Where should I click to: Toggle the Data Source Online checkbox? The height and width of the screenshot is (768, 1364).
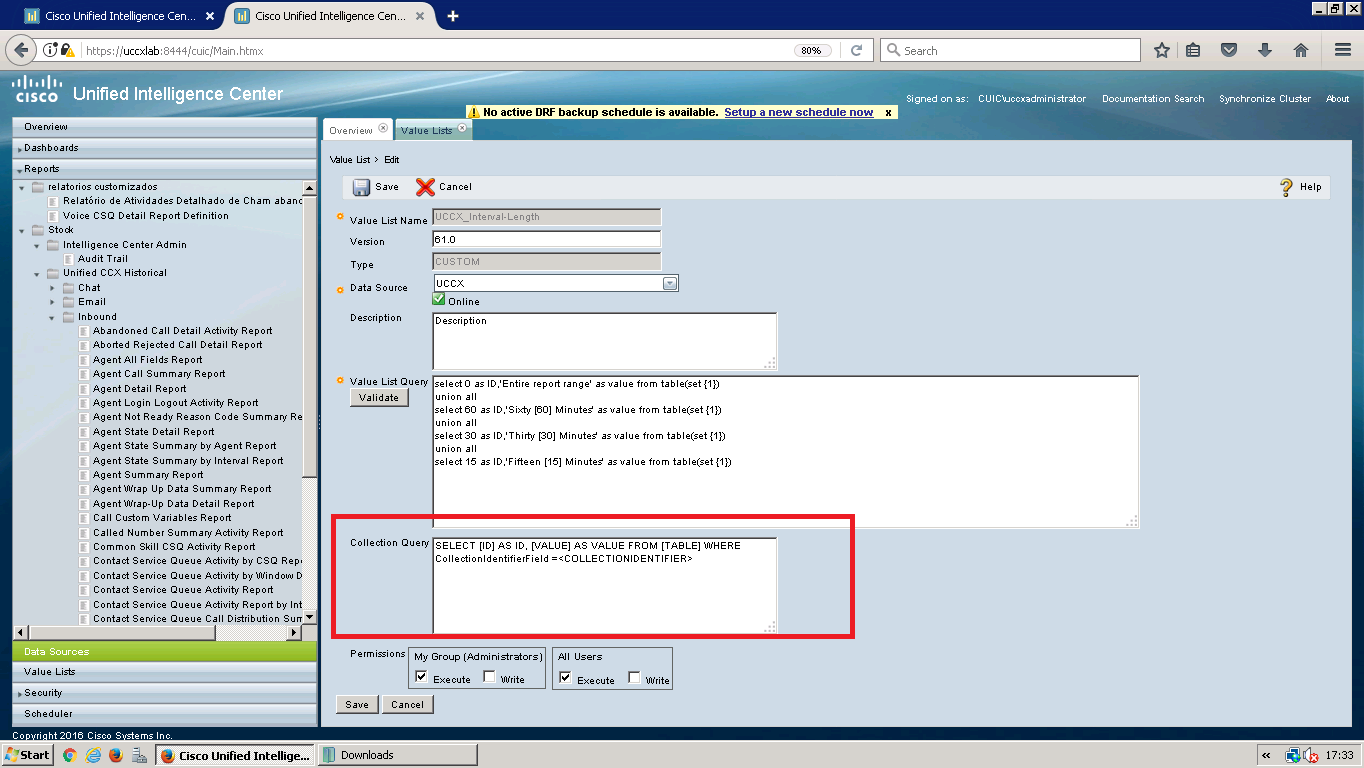point(439,299)
